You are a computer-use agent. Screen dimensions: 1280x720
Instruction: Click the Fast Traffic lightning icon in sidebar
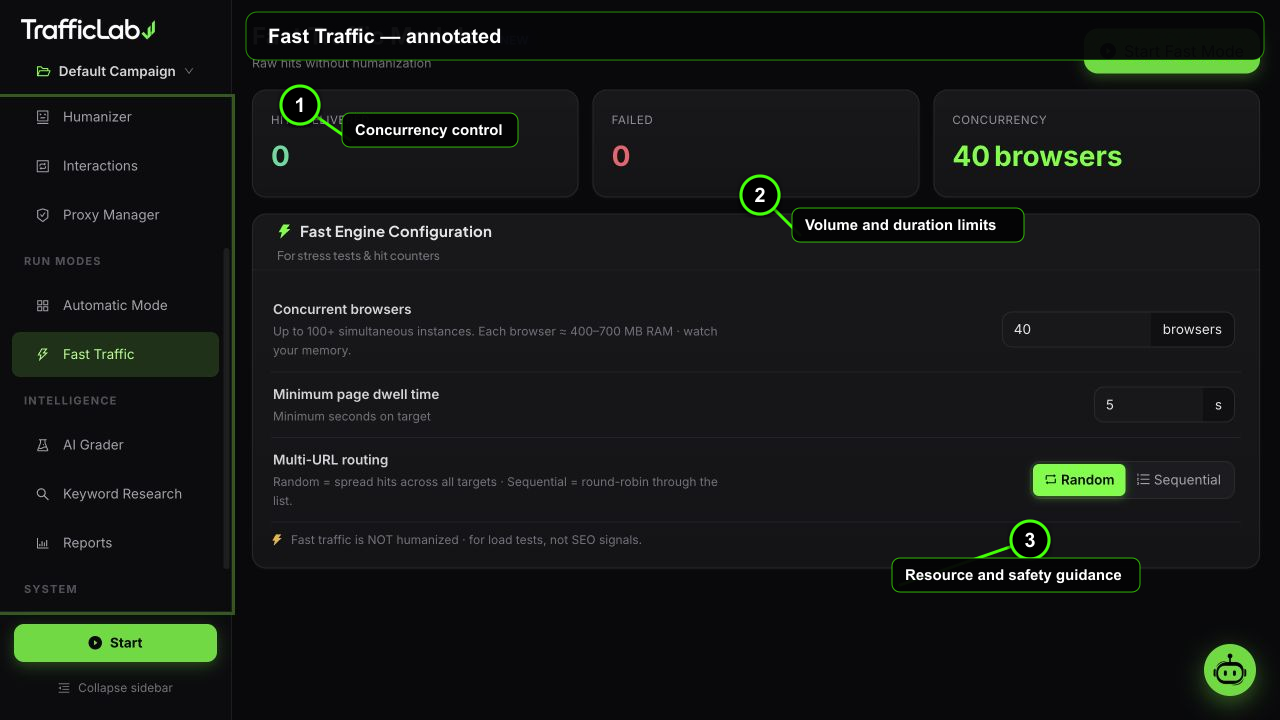click(x=42, y=355)
